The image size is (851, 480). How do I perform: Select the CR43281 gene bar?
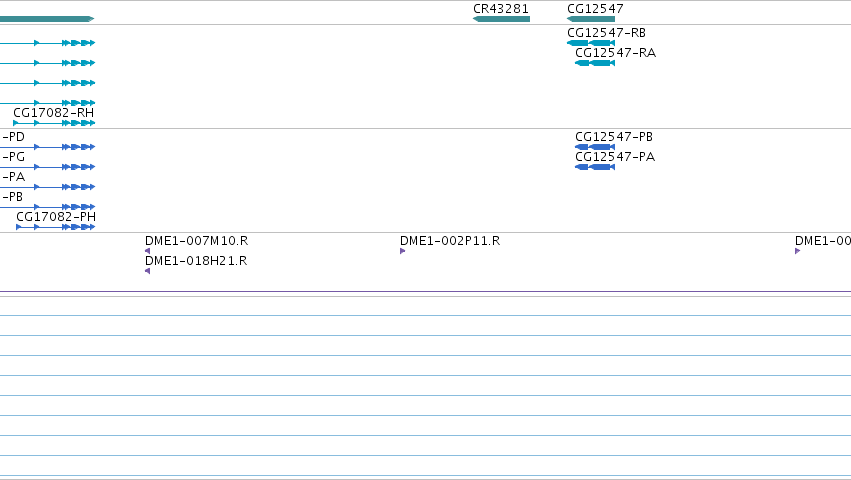tap(501, 19)
